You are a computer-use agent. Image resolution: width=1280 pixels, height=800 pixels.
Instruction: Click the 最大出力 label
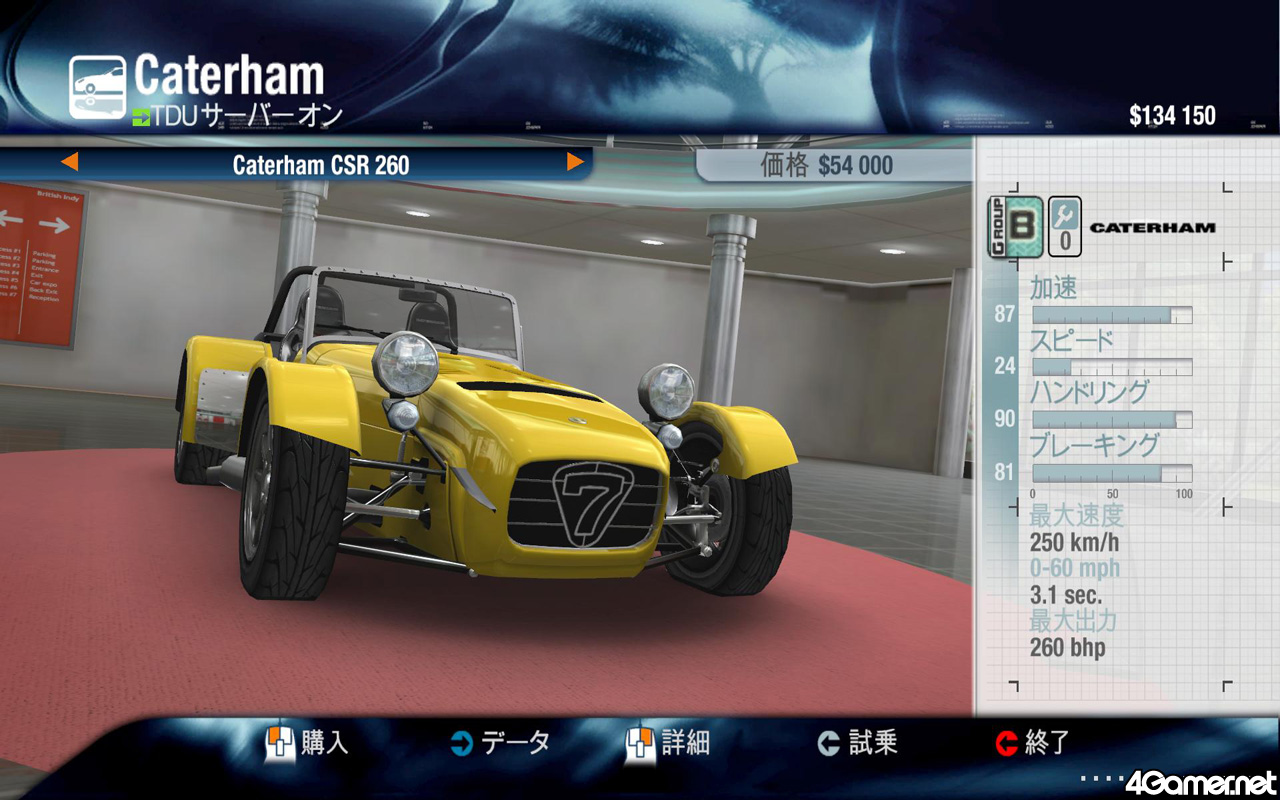point(1074,621)
